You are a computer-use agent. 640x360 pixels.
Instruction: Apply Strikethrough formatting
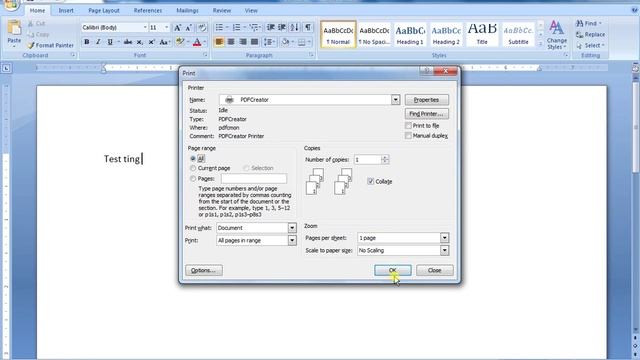(x=128, y=42)
